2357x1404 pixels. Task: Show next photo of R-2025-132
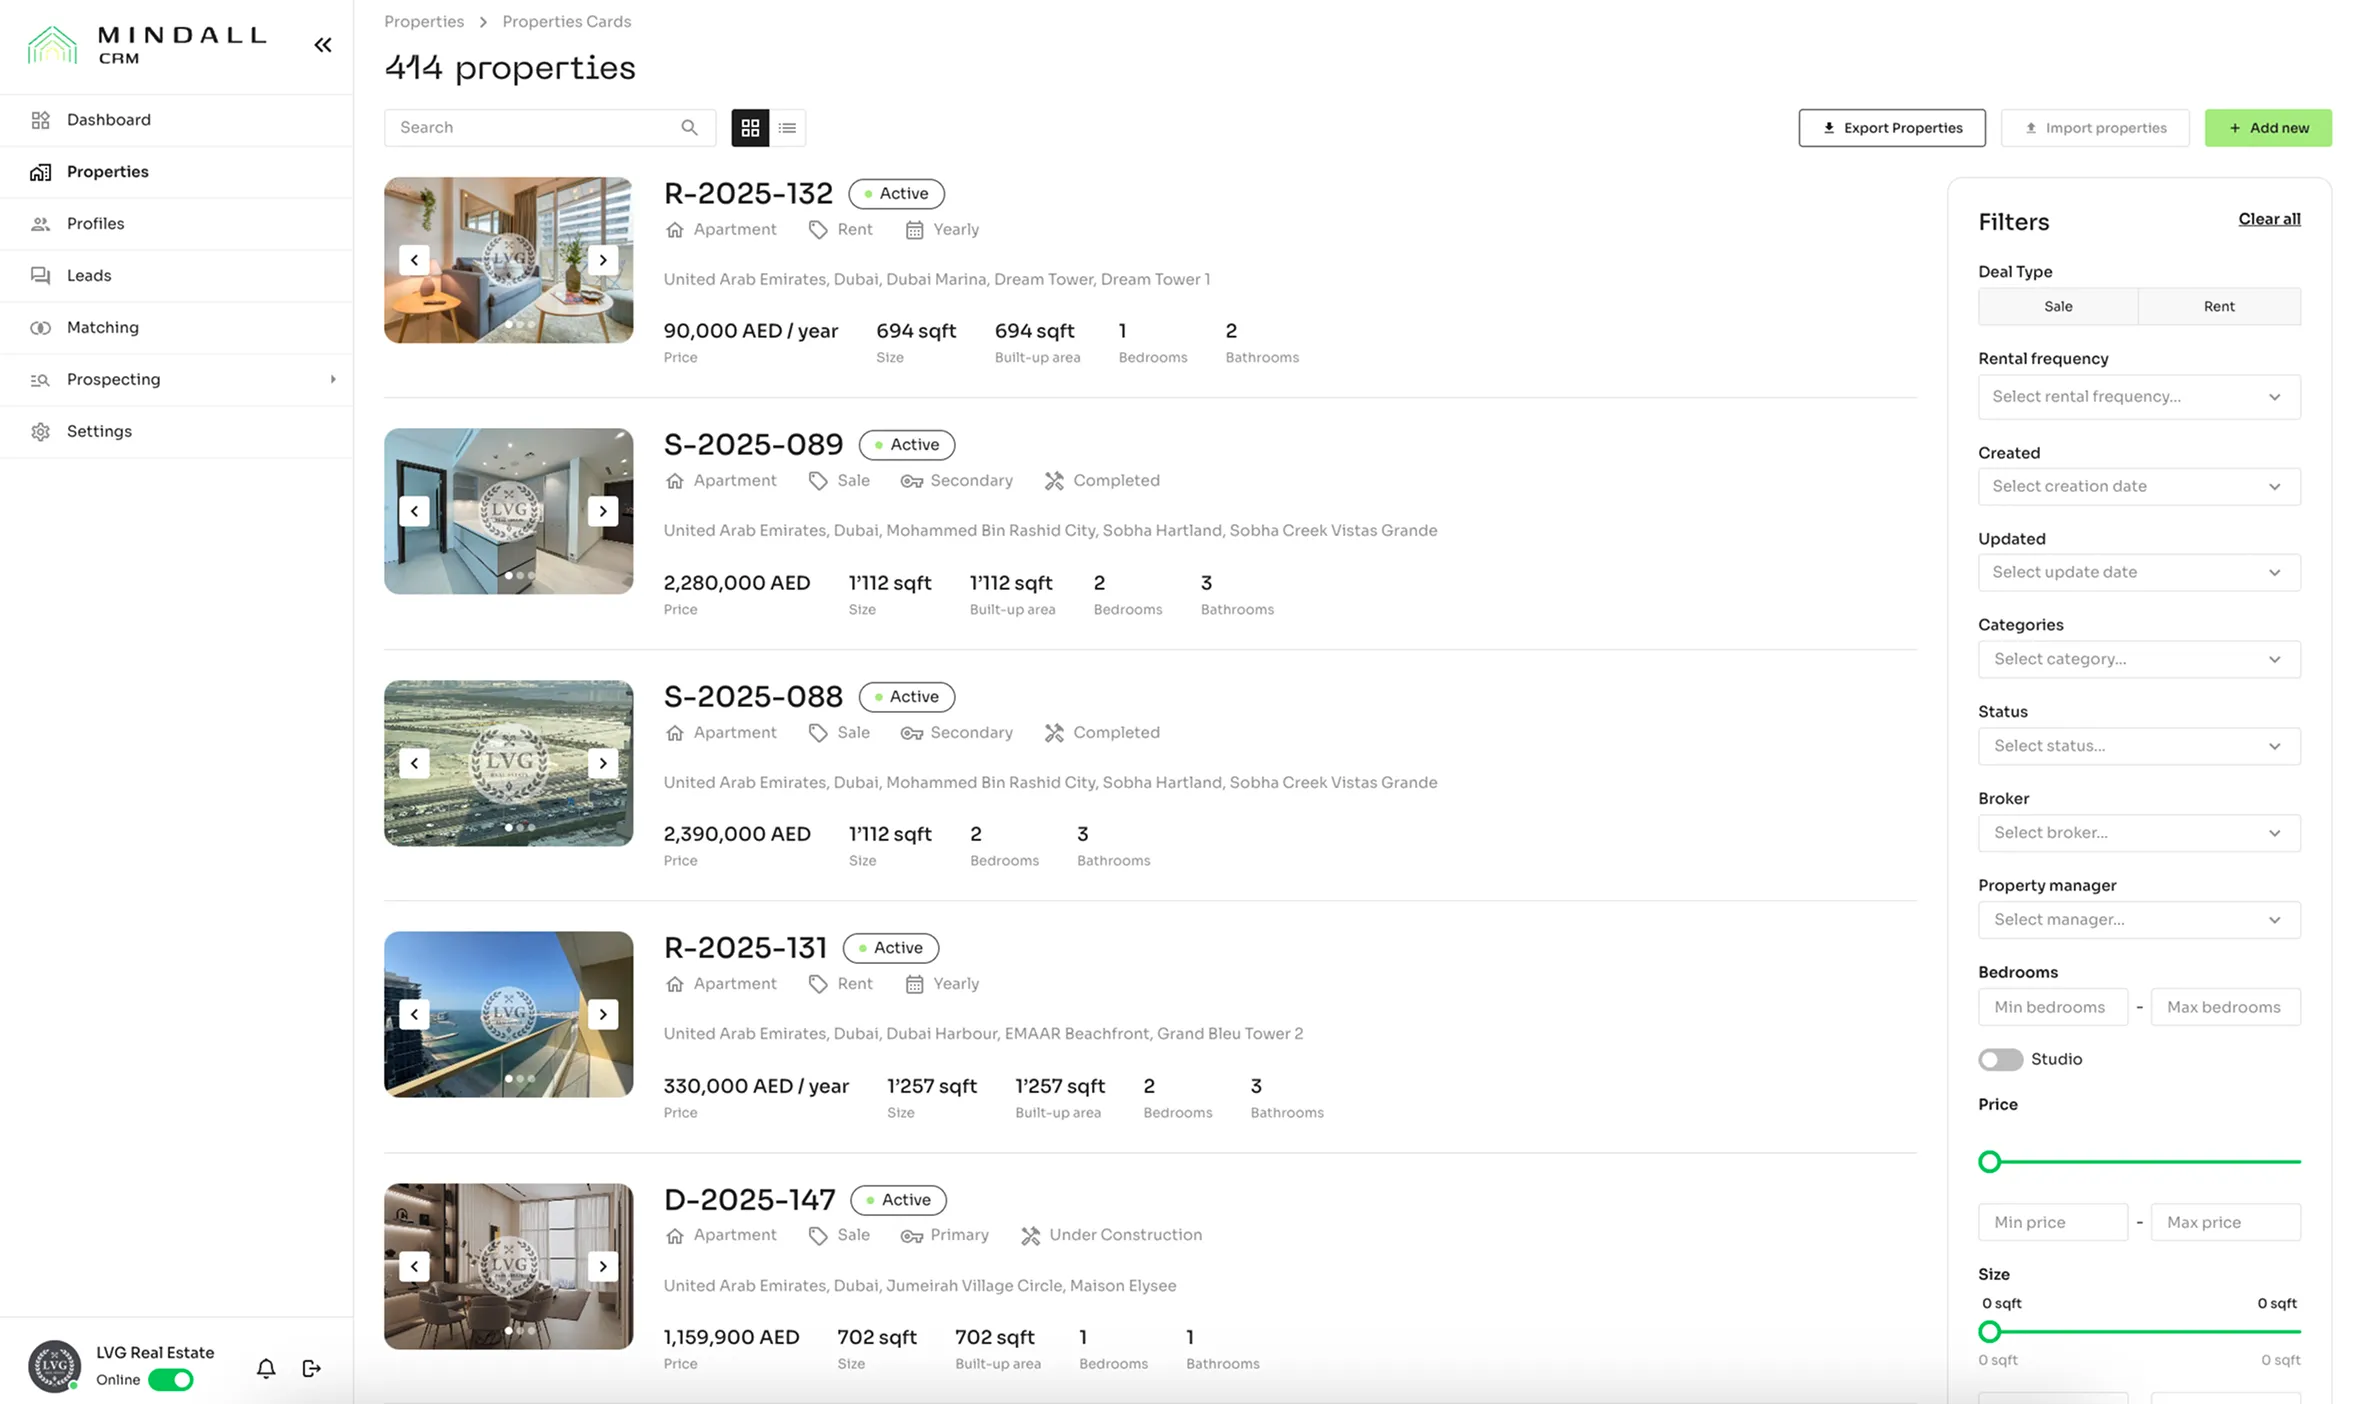(603, 260)
